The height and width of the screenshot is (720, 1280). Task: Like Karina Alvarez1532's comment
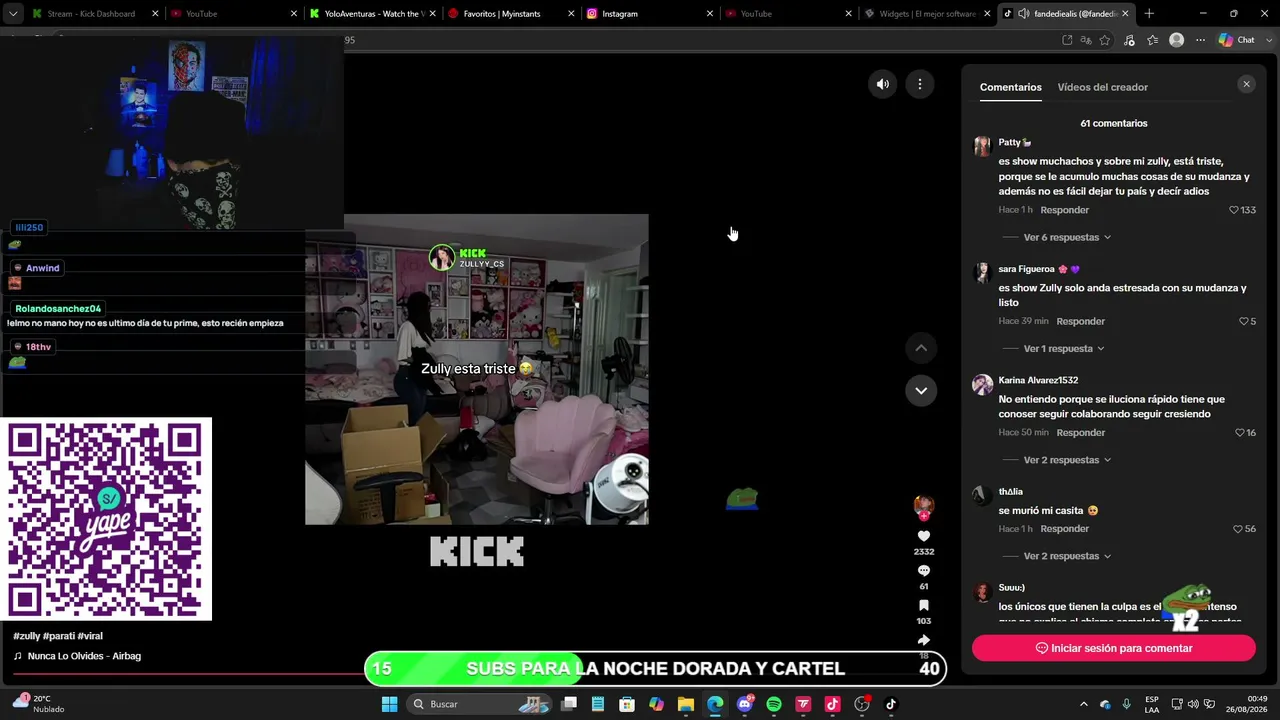[1240, 433]
